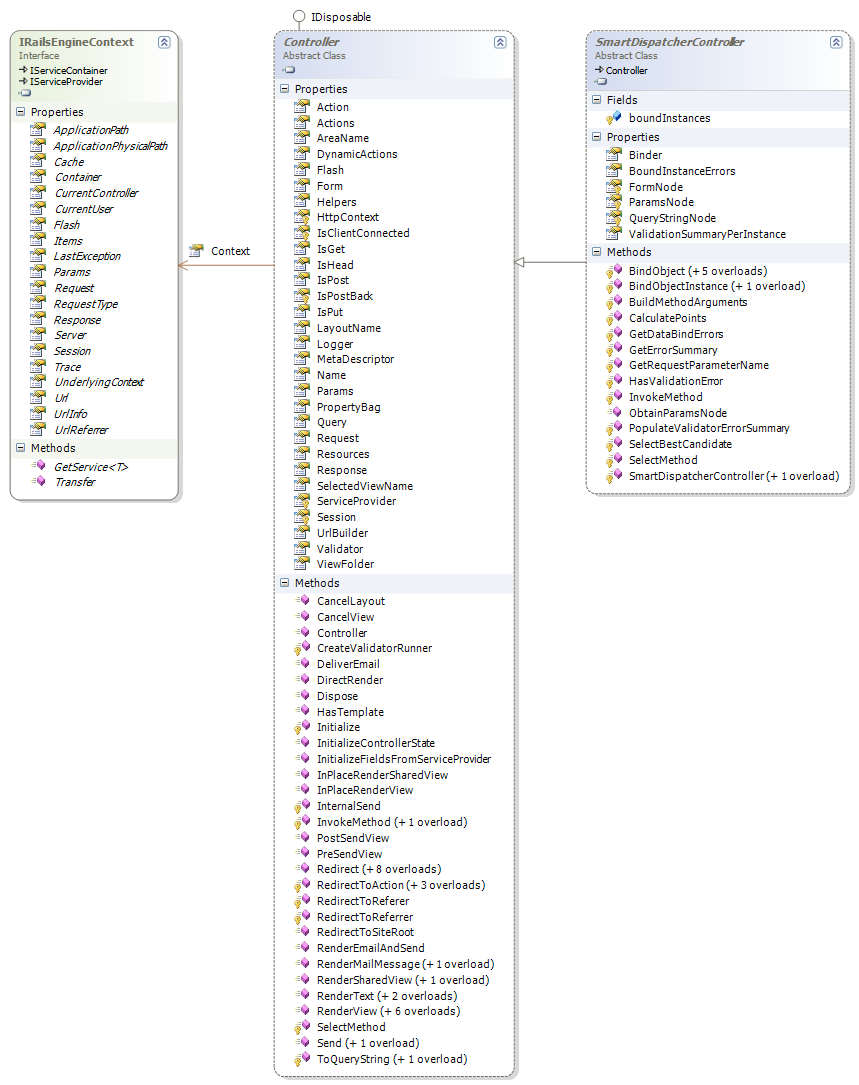Select the IServiceContainer inherited interface
Screen dimensions: 859x1085
click(69, 71)
